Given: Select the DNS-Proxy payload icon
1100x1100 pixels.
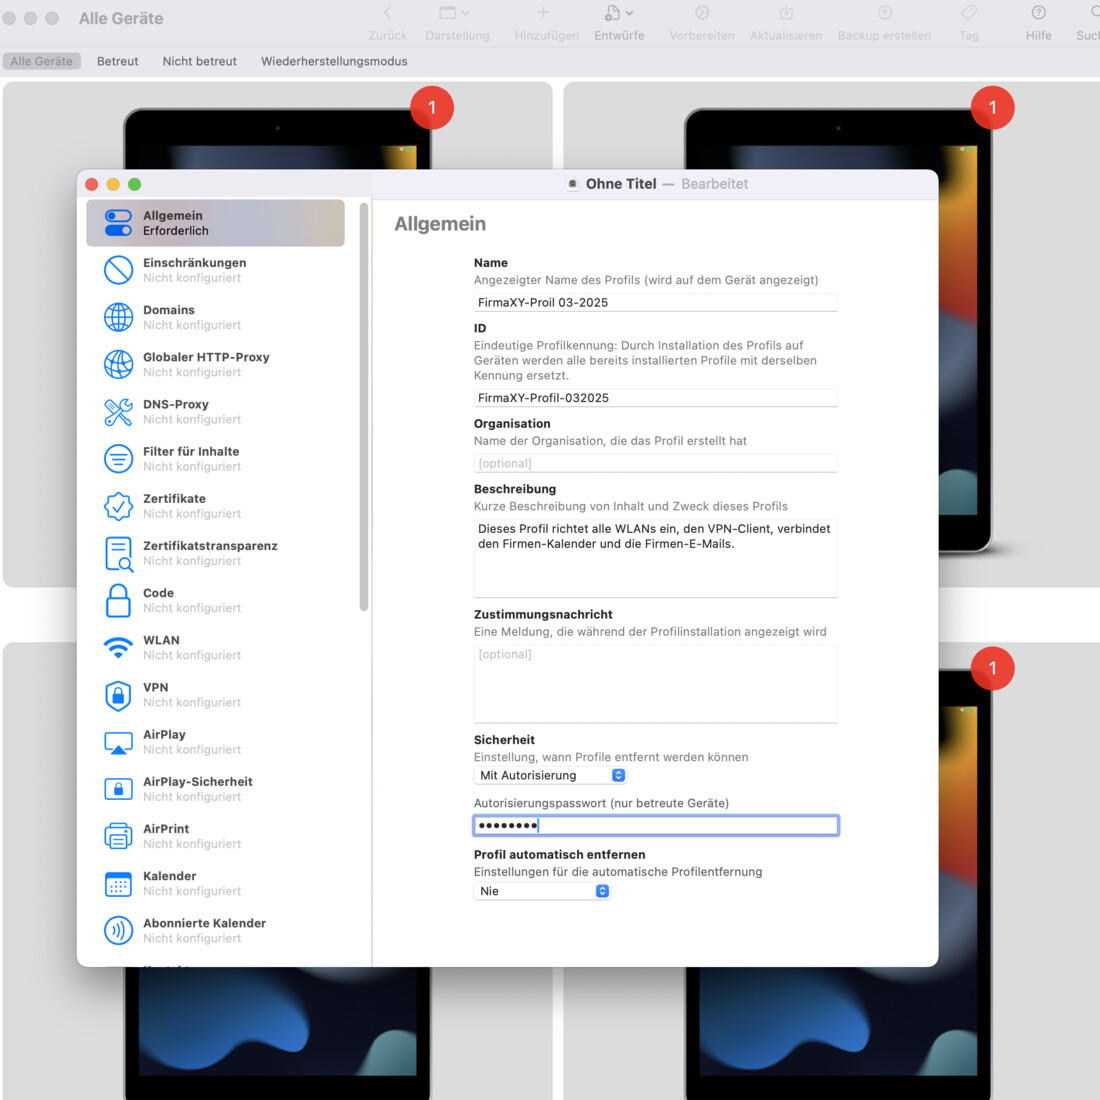Looking at the screenshot, I should 118,410.
